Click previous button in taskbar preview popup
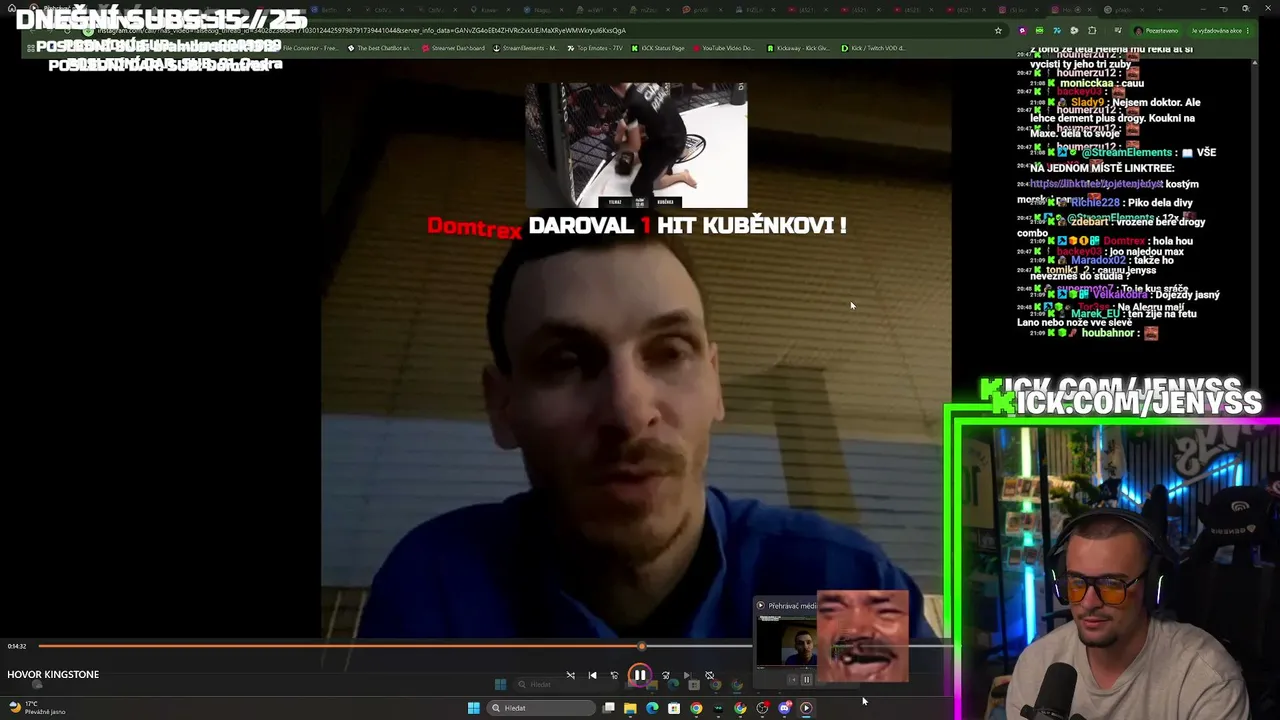 793,679
